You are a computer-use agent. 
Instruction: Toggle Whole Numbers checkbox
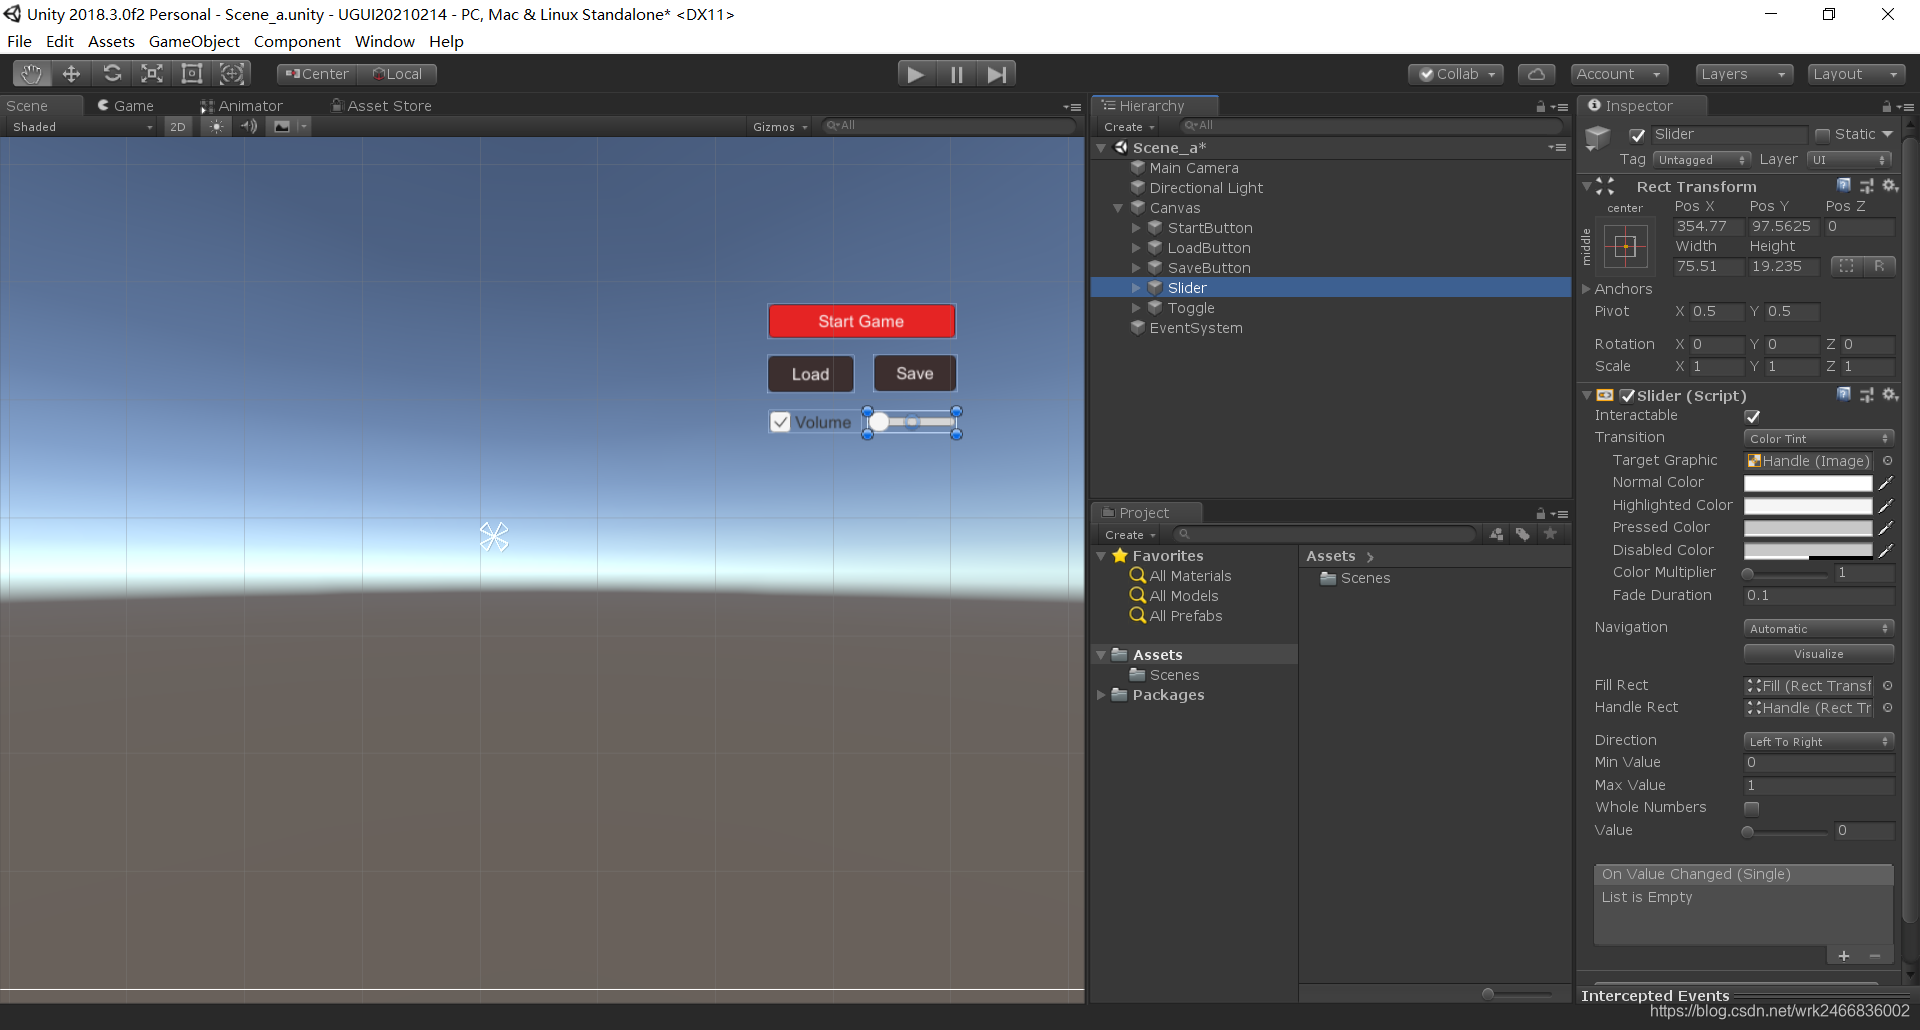pos(1752,808)
